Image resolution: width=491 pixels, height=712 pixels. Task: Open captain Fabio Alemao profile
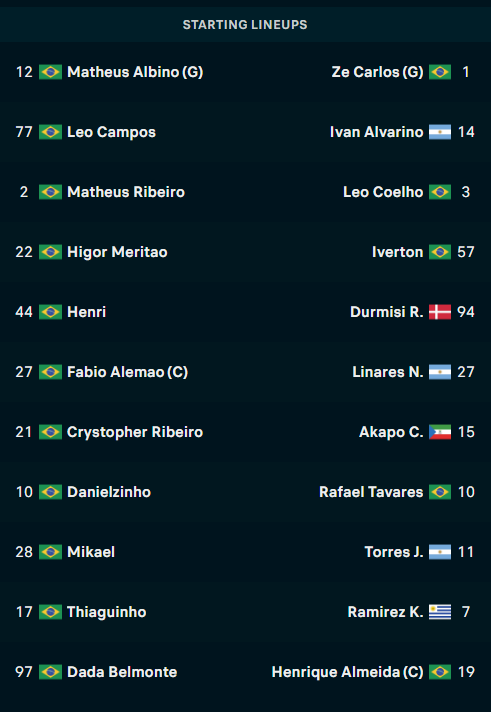127,372
